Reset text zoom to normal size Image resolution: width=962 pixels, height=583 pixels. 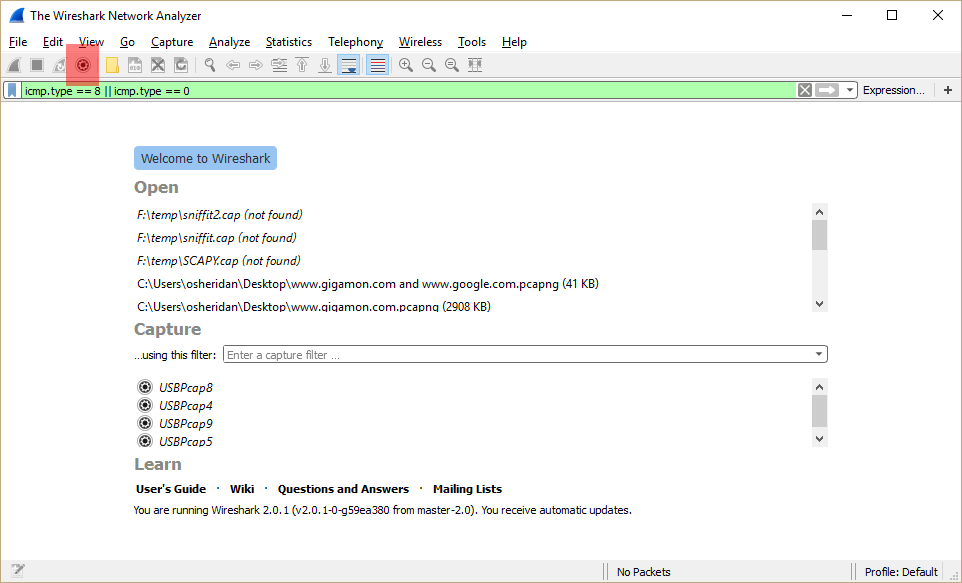tap(452, 65)
